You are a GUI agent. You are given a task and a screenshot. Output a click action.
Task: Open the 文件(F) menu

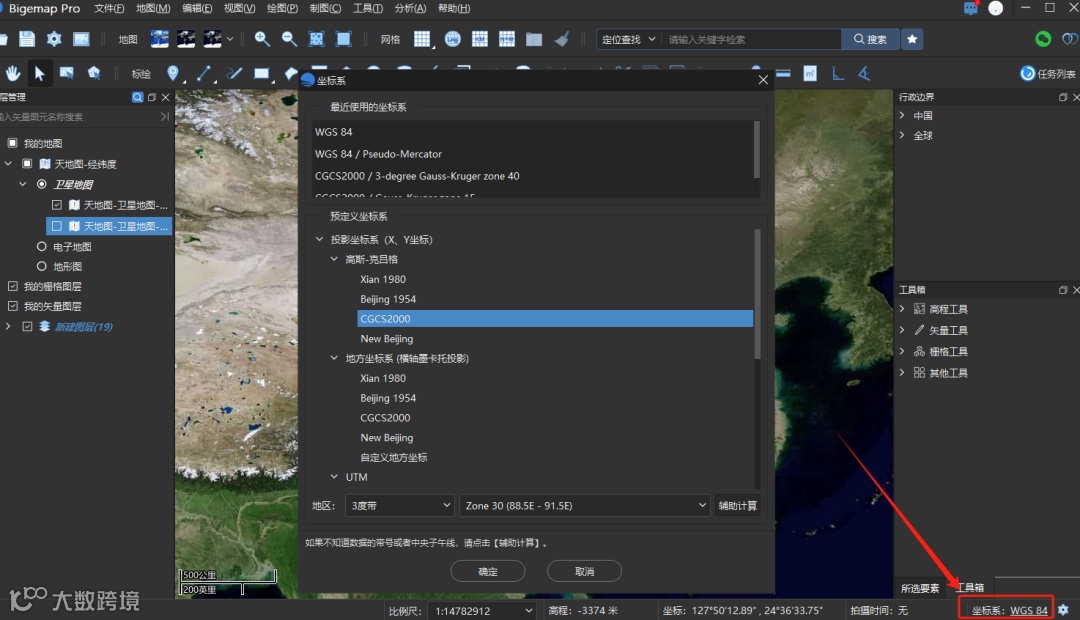[109, 8]
